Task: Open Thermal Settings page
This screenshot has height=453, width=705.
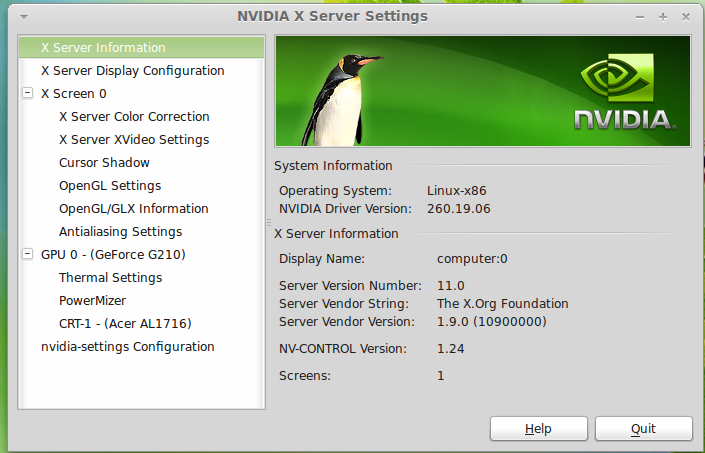Action: [x=111, y=277]
